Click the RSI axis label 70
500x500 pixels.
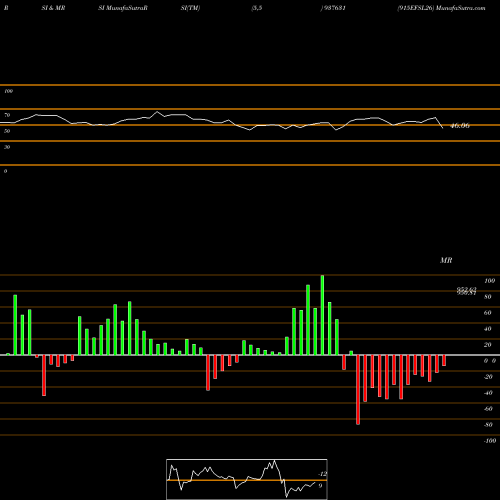(7, 115)
